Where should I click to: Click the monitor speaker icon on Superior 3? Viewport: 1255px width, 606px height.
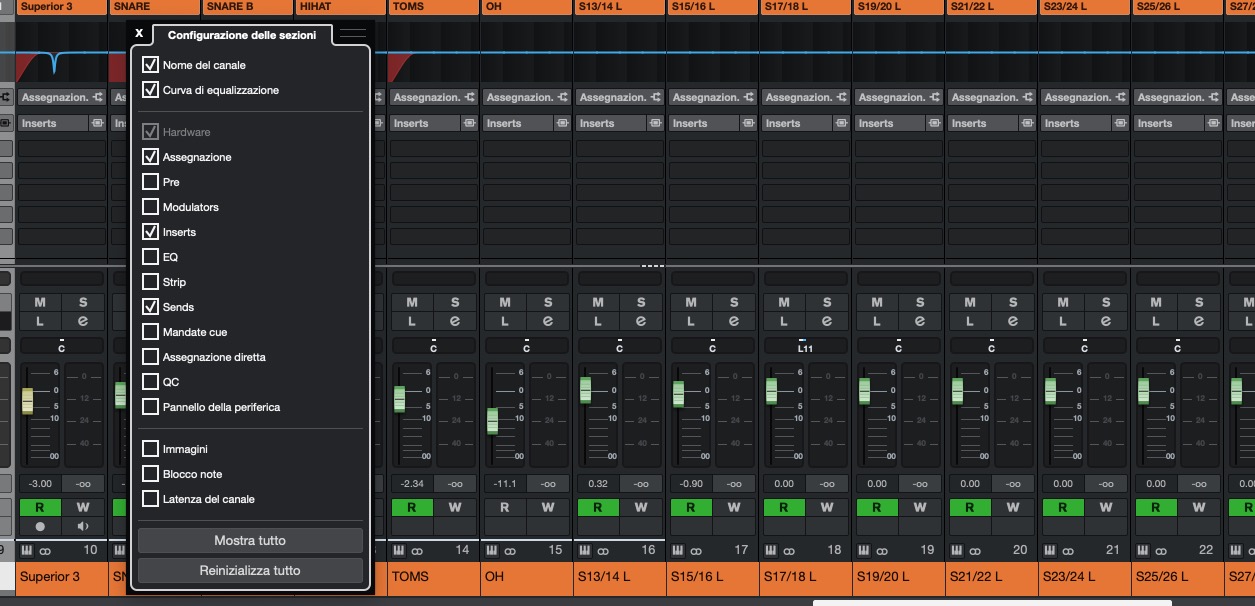coord(82,526)
